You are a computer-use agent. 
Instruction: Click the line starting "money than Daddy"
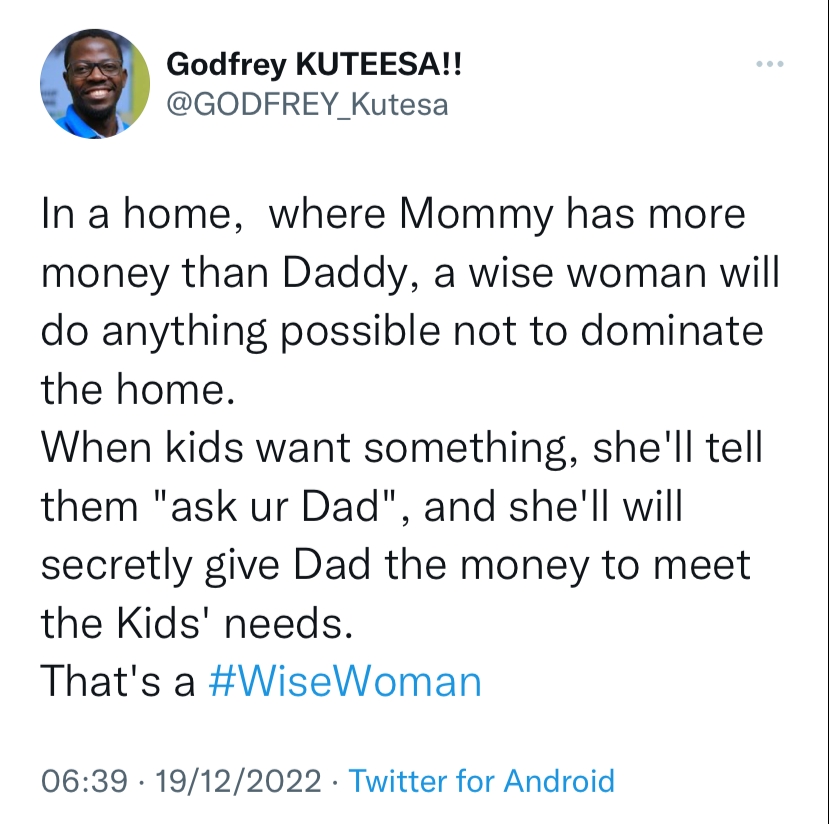[410, 273]
